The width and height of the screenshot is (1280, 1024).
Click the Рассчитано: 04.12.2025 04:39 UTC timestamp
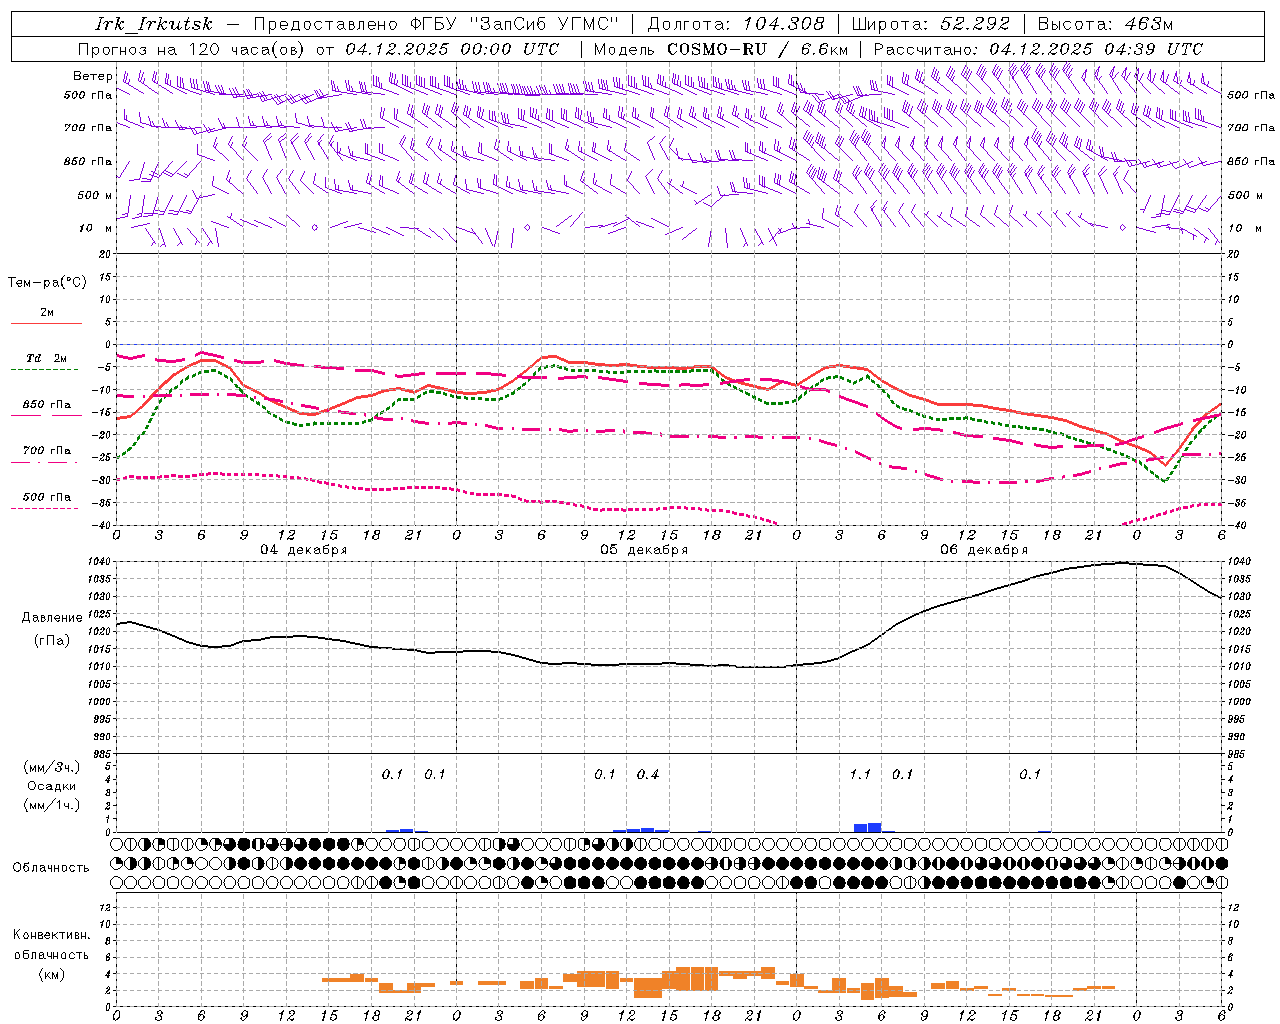coord(1038,49)
